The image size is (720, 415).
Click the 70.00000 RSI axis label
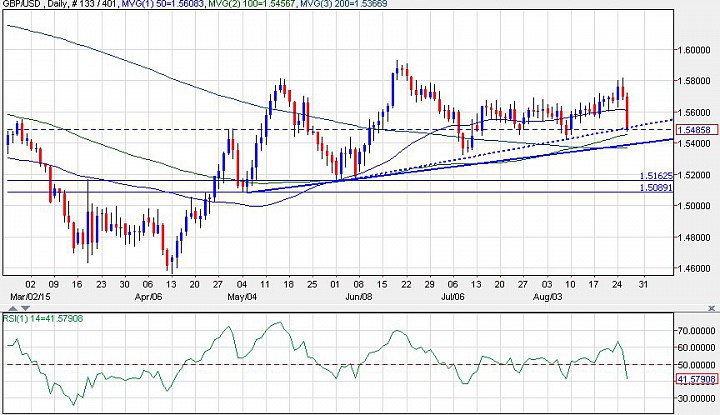(697, 331)
